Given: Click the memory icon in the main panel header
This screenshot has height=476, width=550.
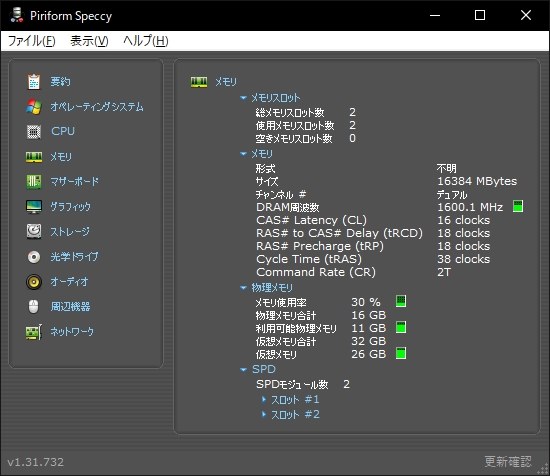Looking at the screenshot, I should (199, 82).
